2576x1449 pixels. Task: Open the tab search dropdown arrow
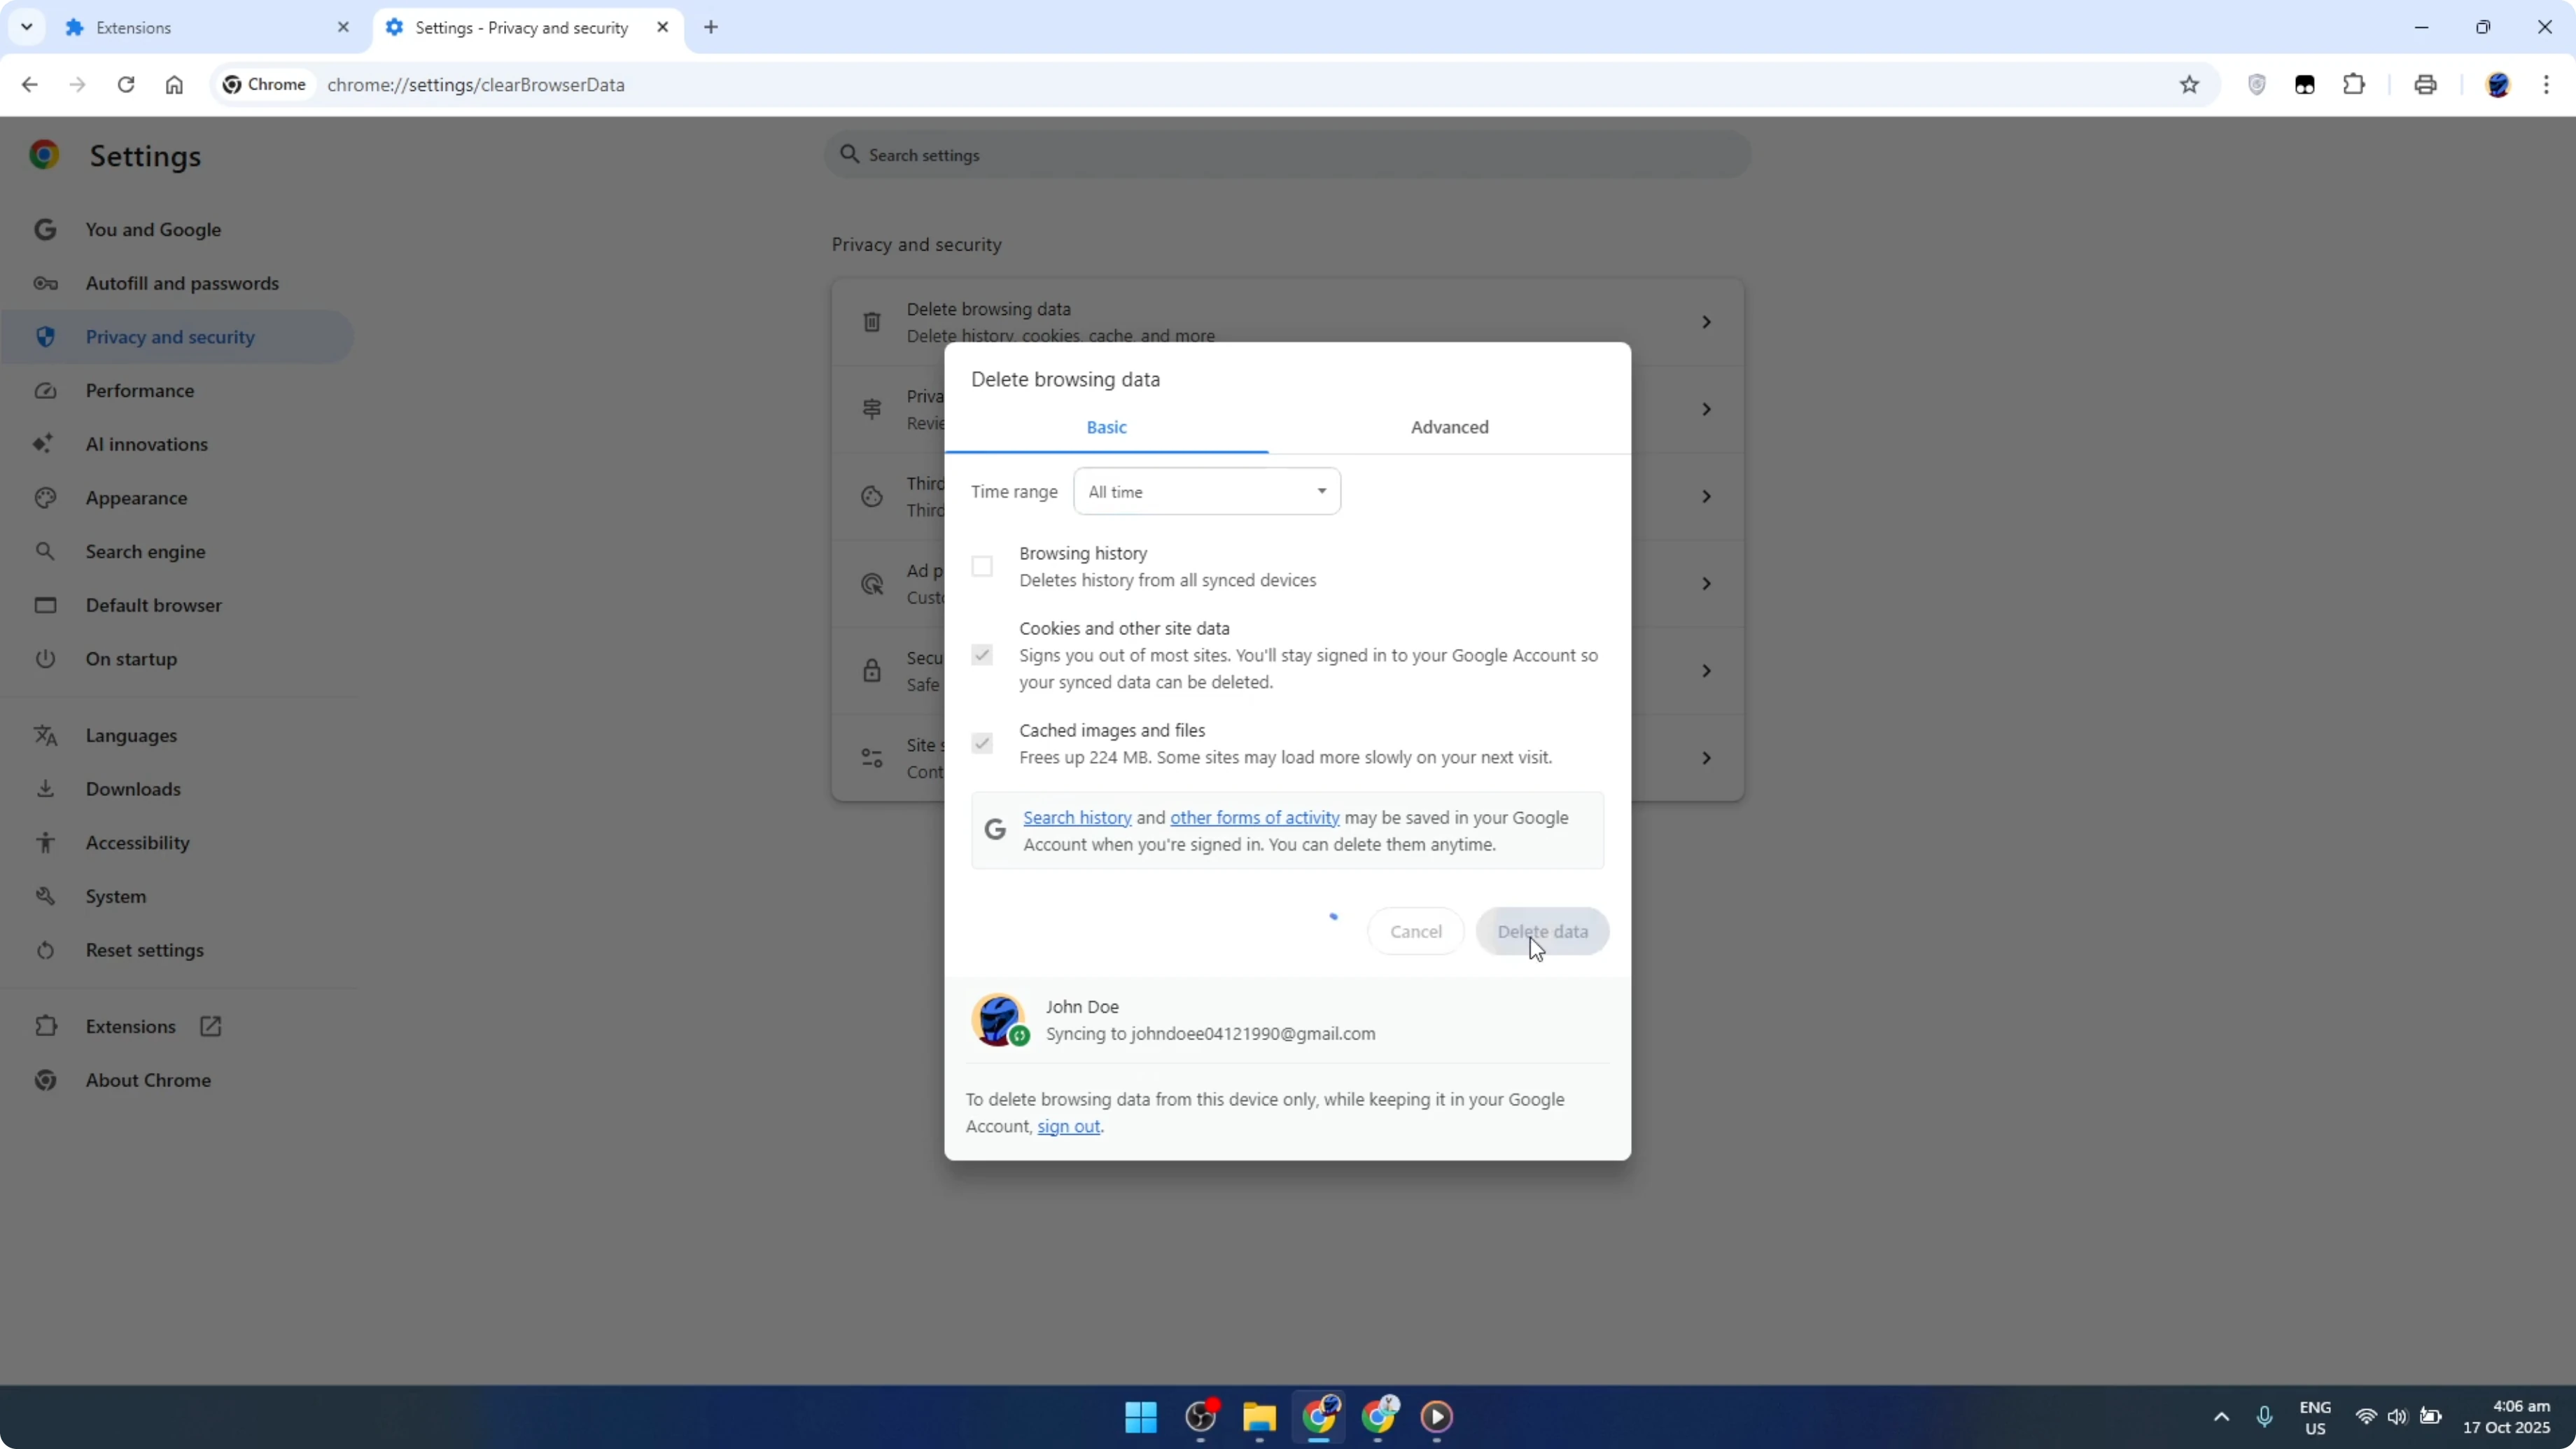click(x=27, y=27)
